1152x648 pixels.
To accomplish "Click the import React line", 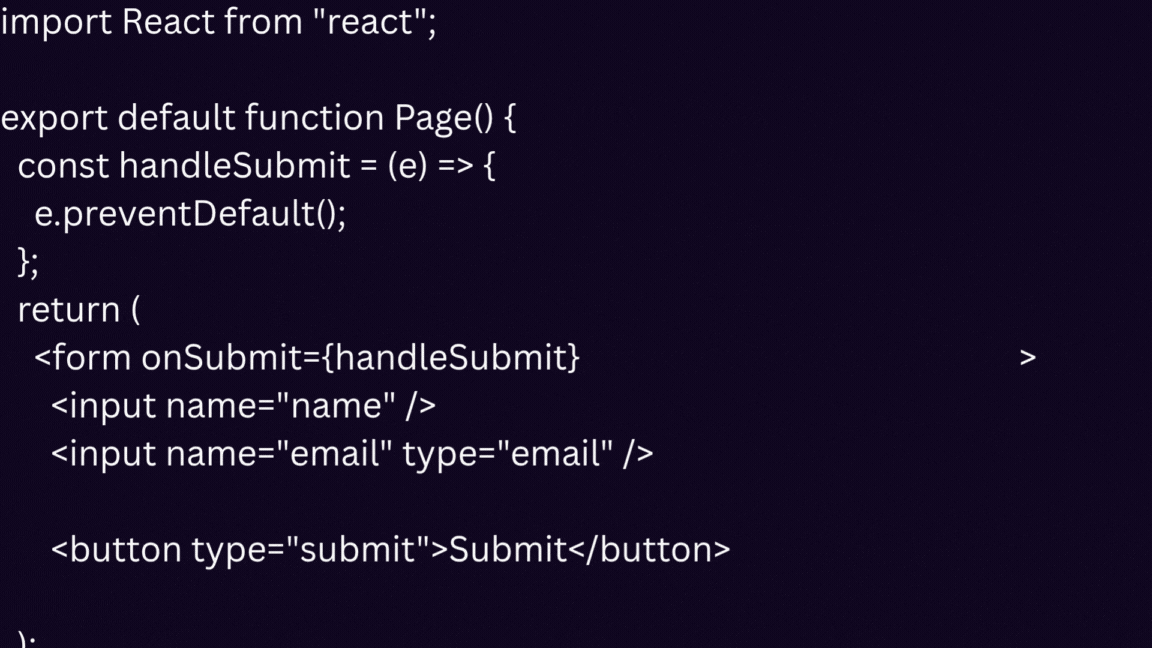I will click(x=218, y=22).
